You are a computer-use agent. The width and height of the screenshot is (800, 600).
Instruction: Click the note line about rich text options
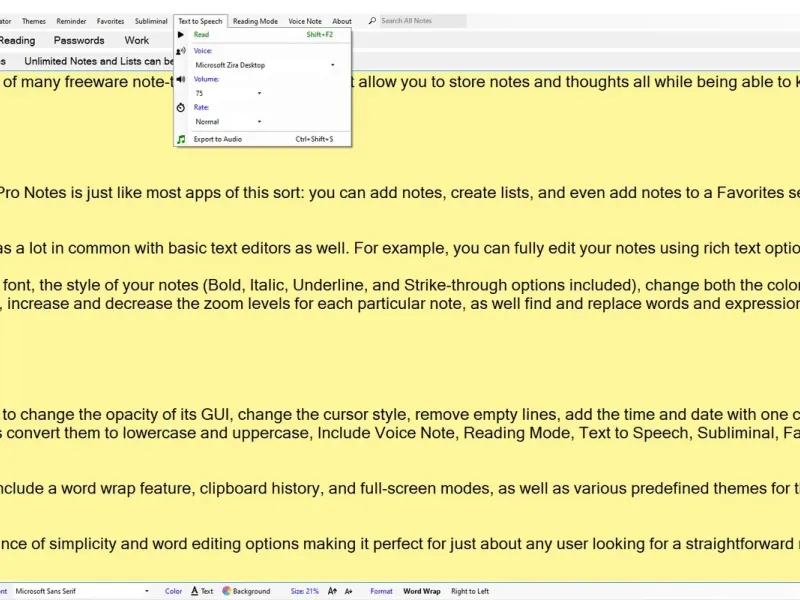click(400, 248)
